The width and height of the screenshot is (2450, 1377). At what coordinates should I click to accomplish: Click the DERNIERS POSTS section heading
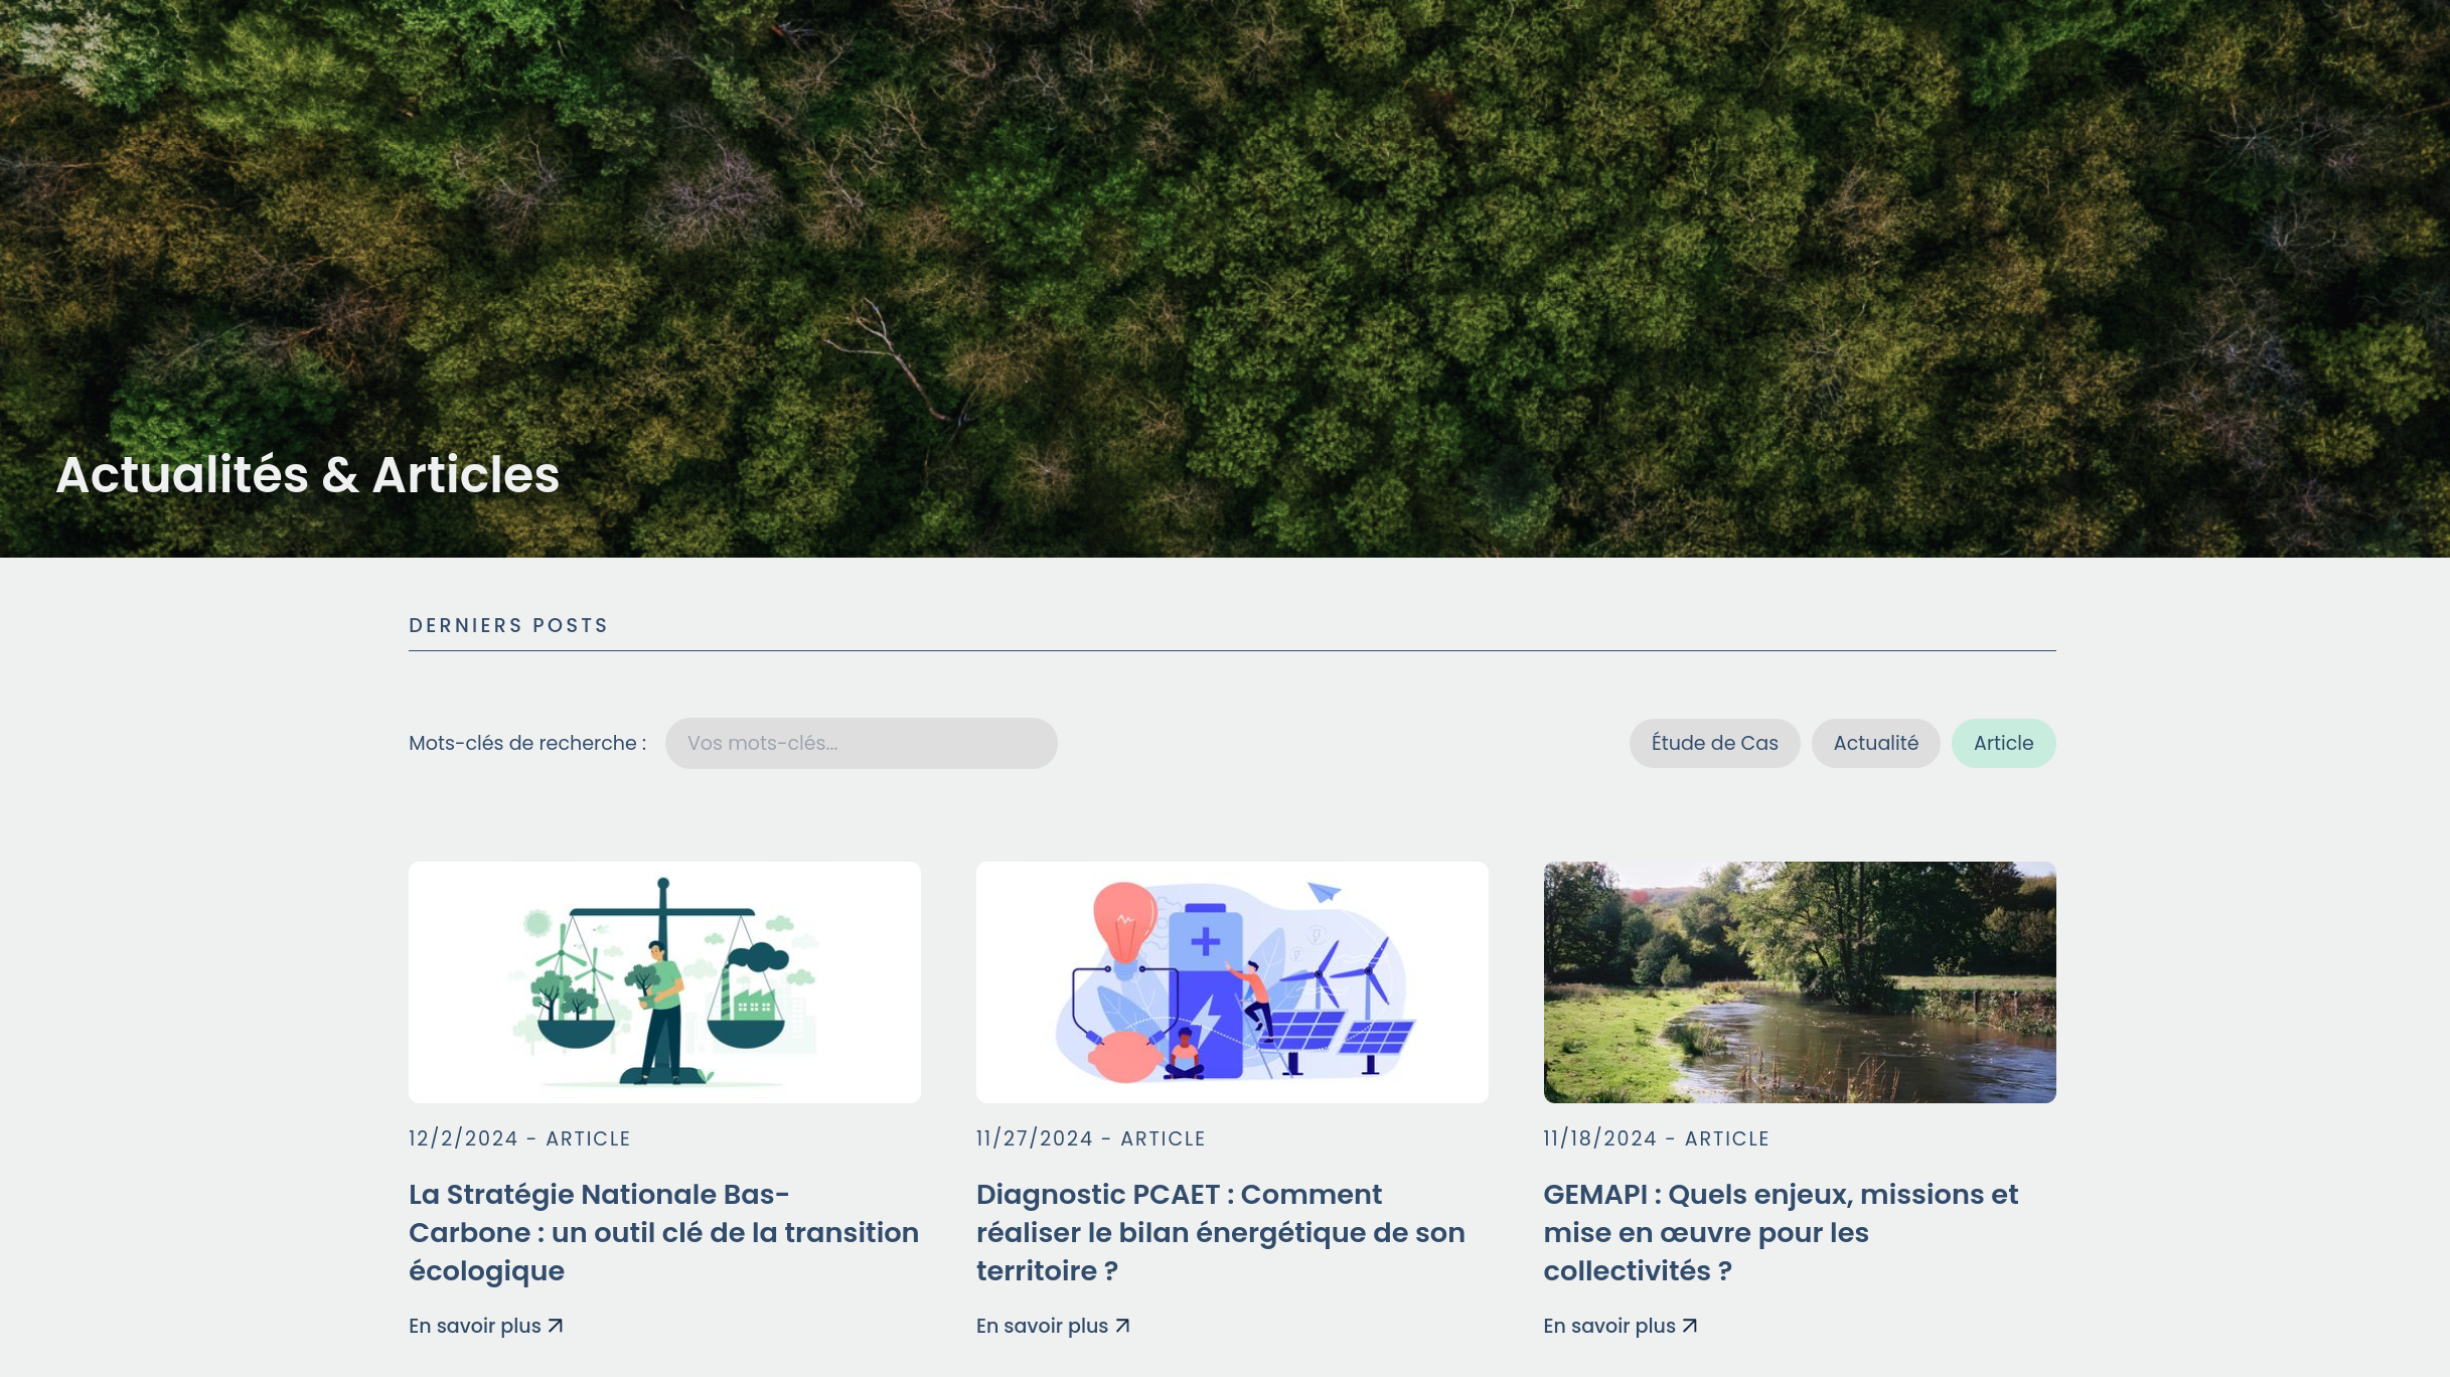[x=508, y=625]
